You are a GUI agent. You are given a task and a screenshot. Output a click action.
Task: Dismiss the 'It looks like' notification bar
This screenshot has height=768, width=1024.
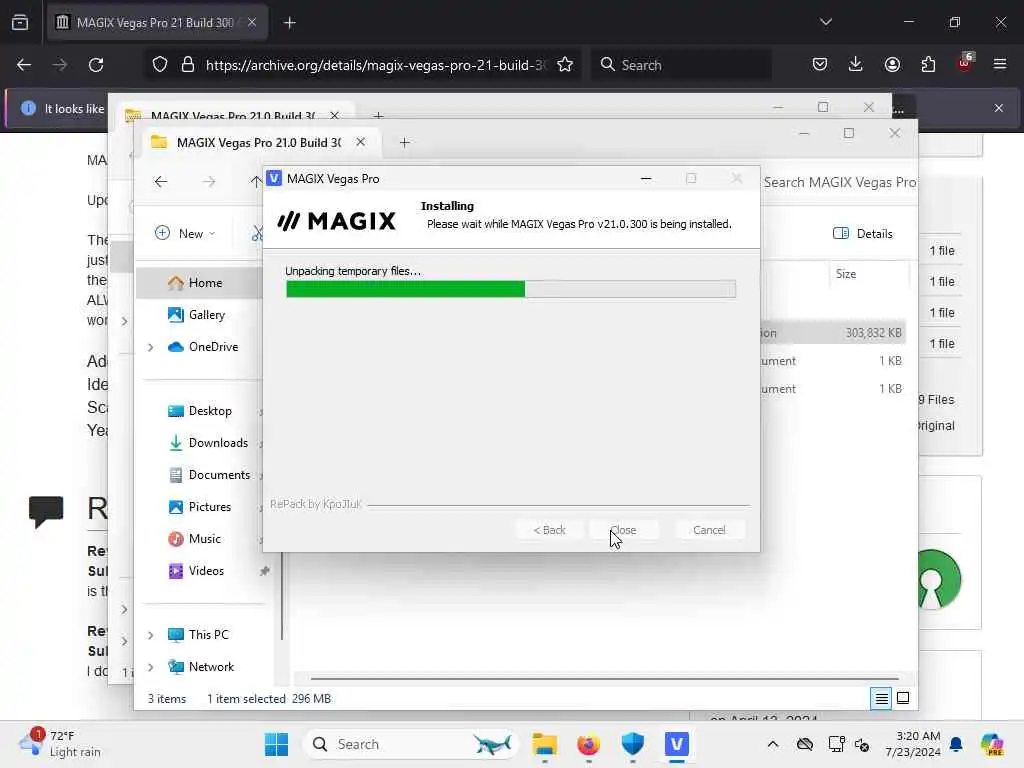[x=999, y=108]
